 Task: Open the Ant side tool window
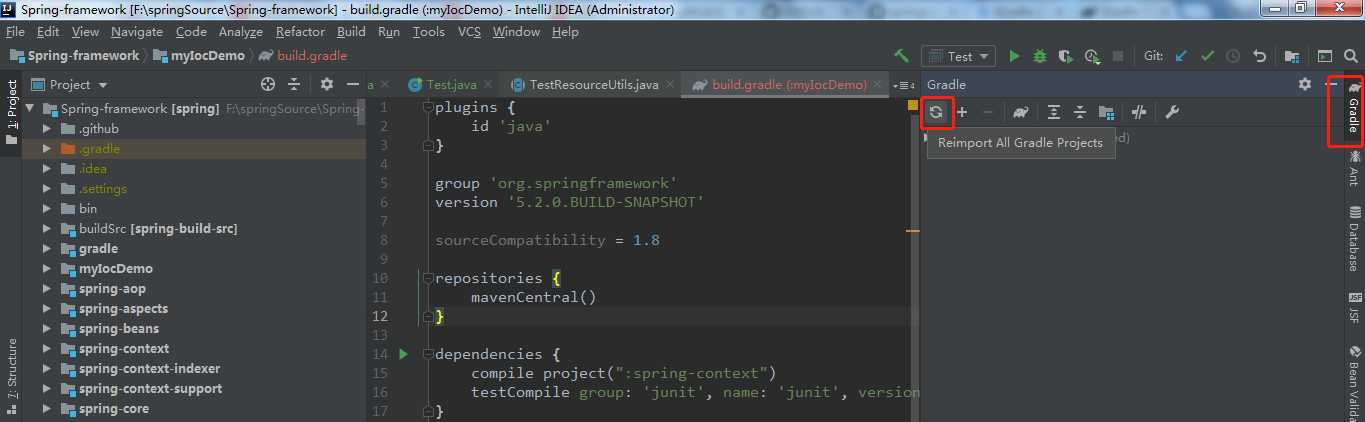(x=1354, y=168)
